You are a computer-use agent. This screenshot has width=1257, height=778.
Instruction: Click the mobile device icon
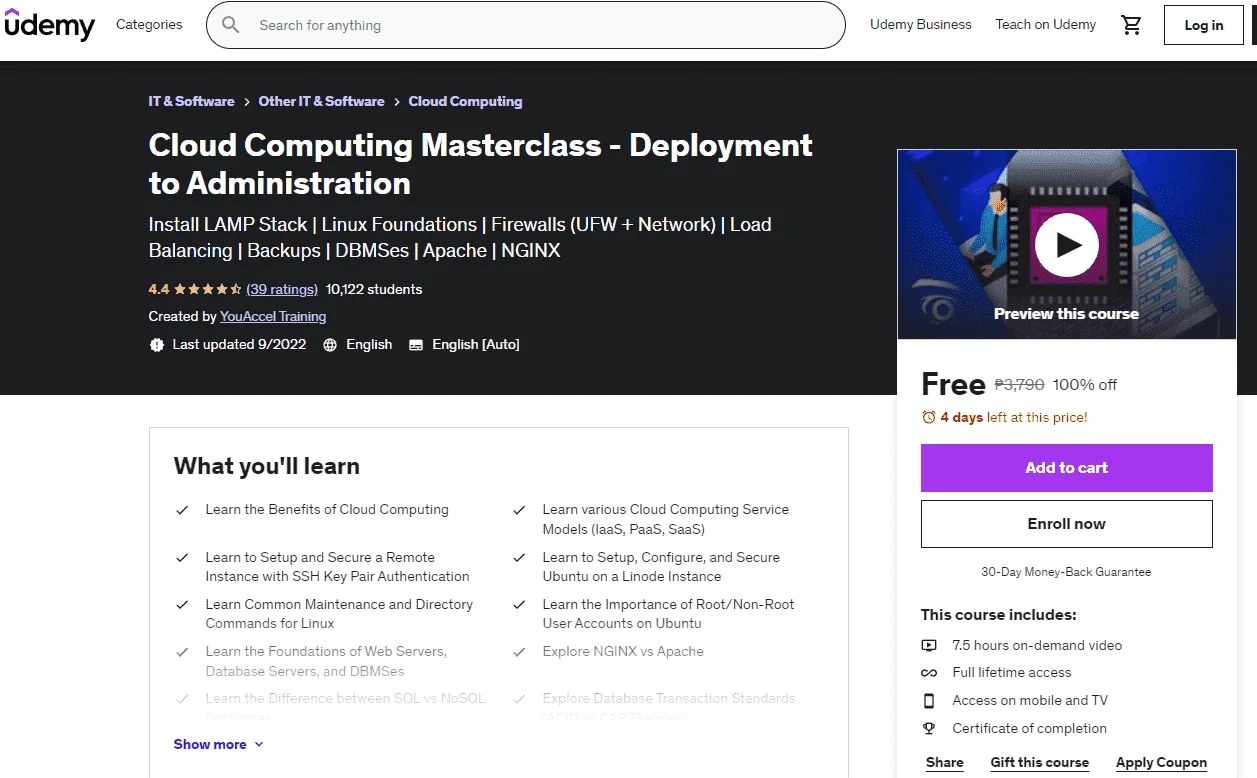tap(929, 700)
